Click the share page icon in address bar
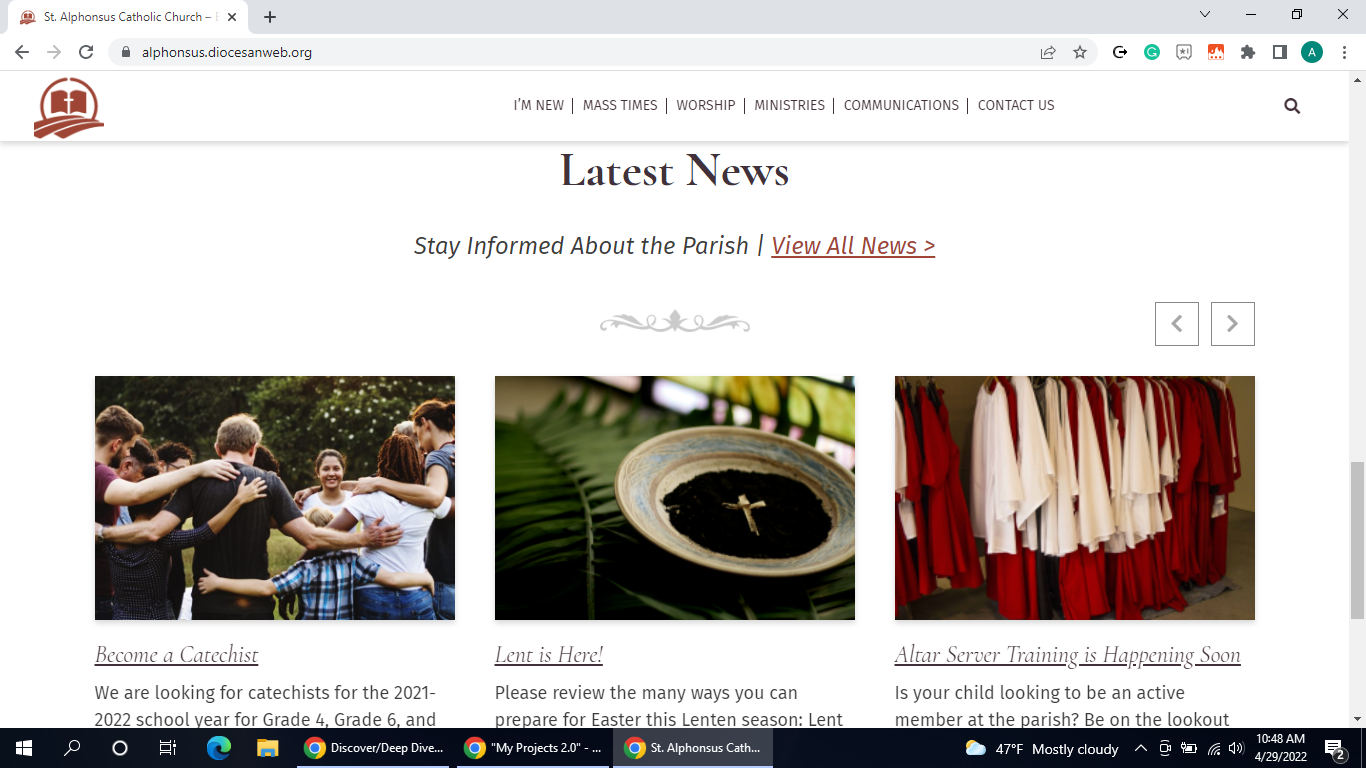 tap(1048, 53)
